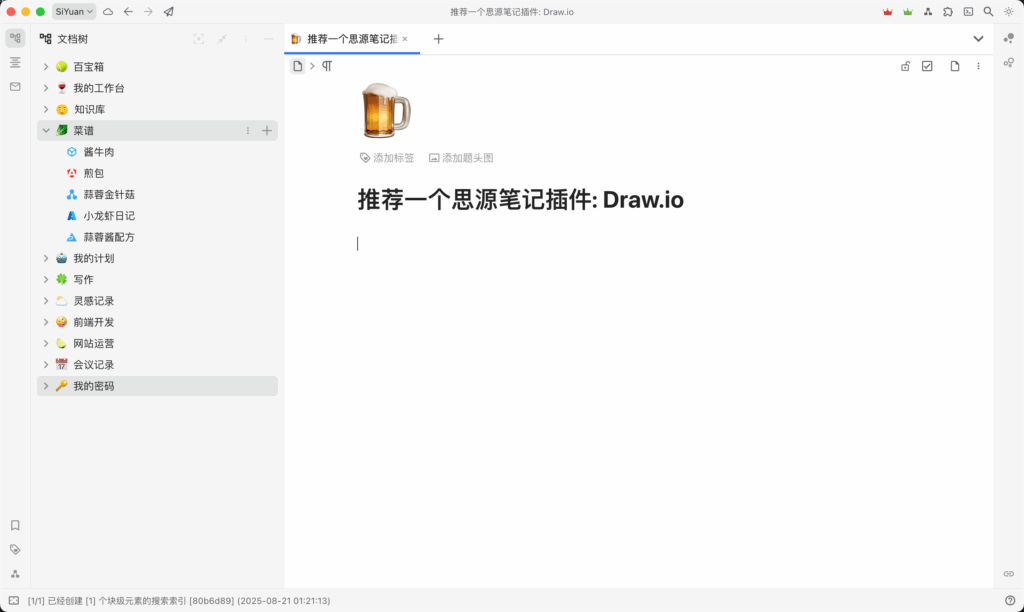Open the Outline panel in left dock
1024x612 pixels.
(x=15, y=62)
